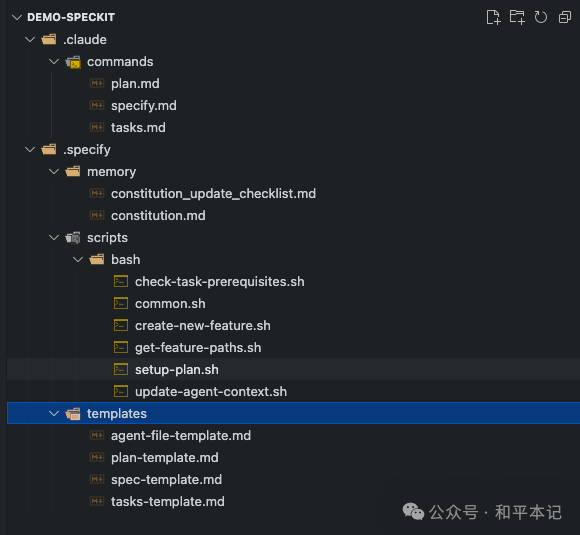
Task: Open create-new-feature.sh script
Action: [x=203, y=326]
